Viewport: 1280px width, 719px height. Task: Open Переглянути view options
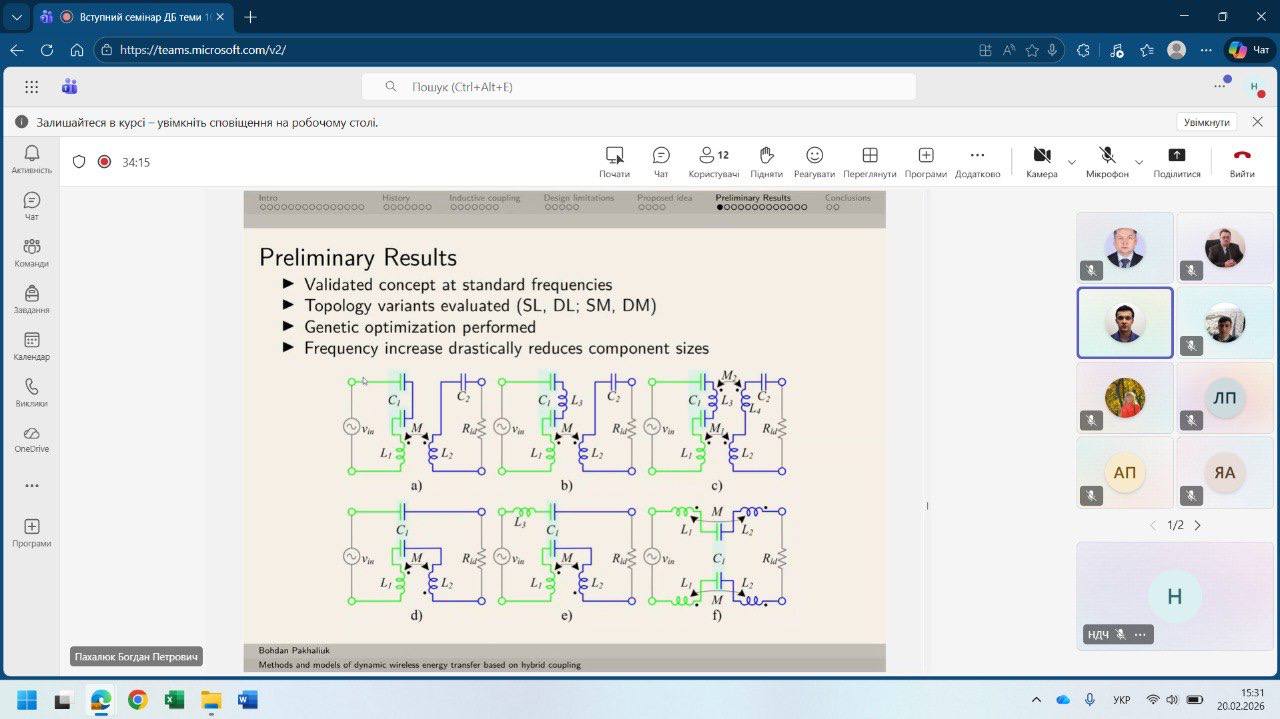click(x=869, y=161)
